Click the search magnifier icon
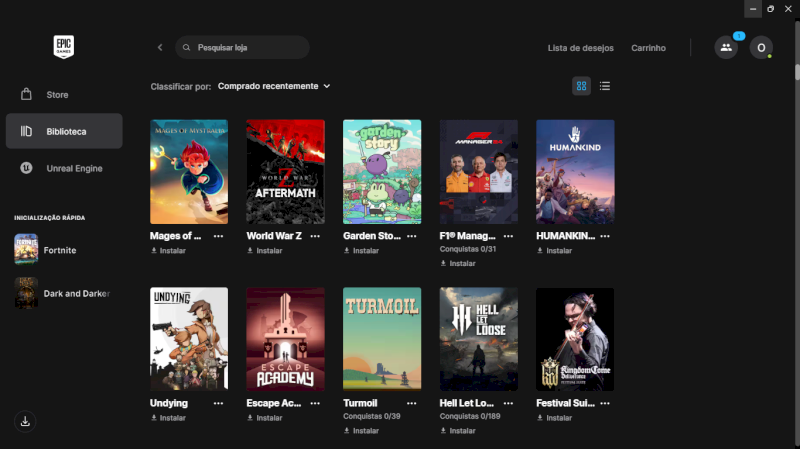Image resolution: width=800 pixels, height=449 pixels. click(186, 47)
